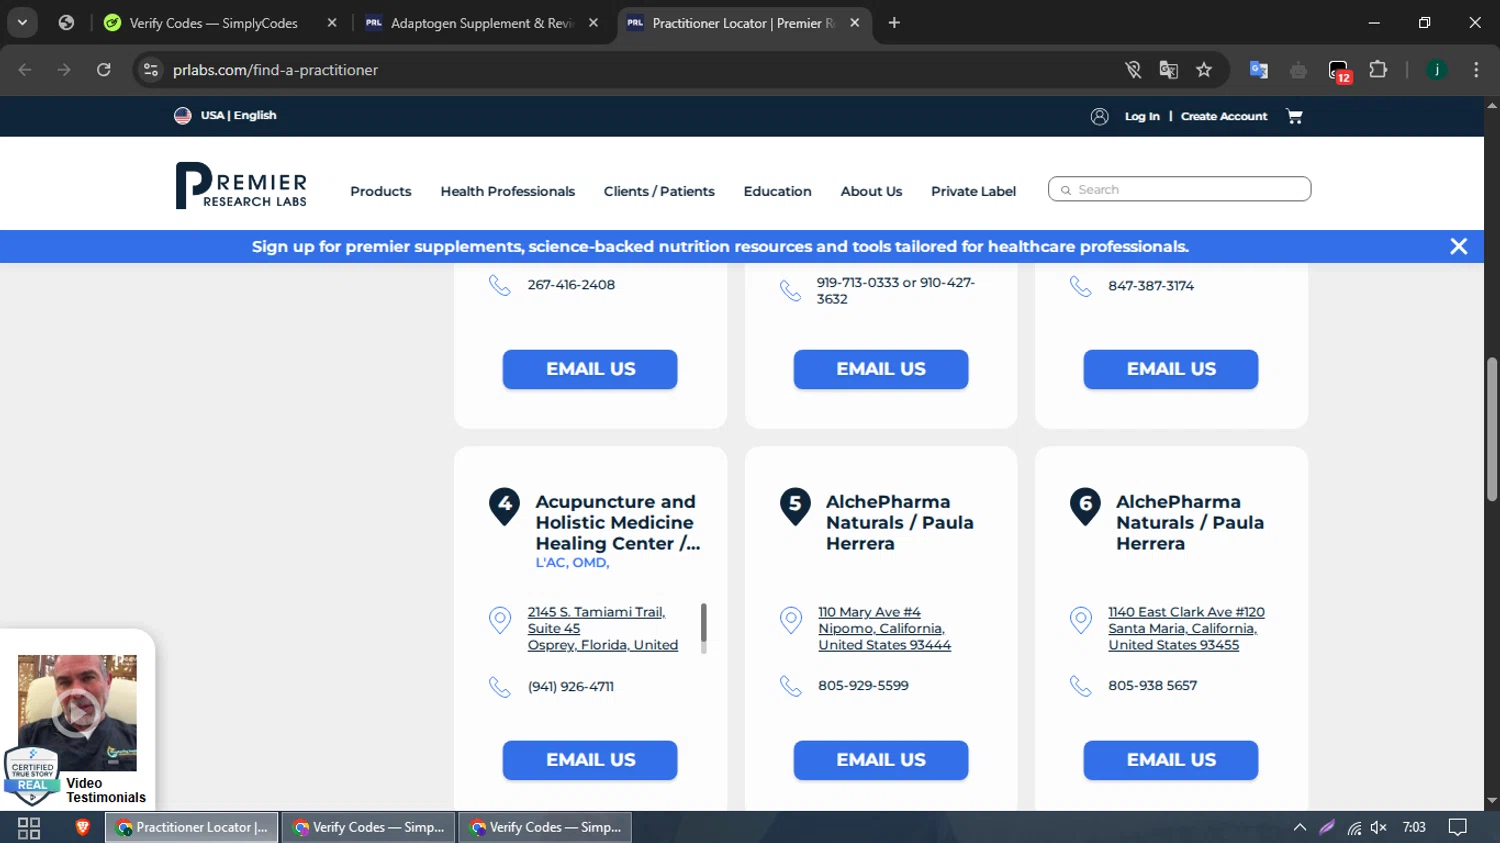Open the 1140 East Clark Ave #120 address link
Screen dimensions: 1500x843
1186,628
